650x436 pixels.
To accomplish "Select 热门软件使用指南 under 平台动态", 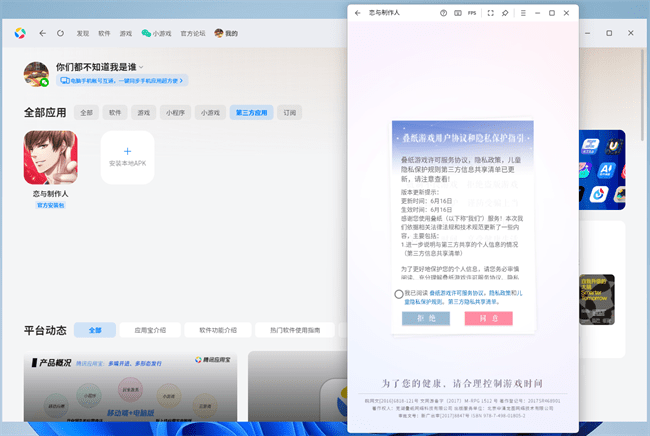I will coord(295,330).
